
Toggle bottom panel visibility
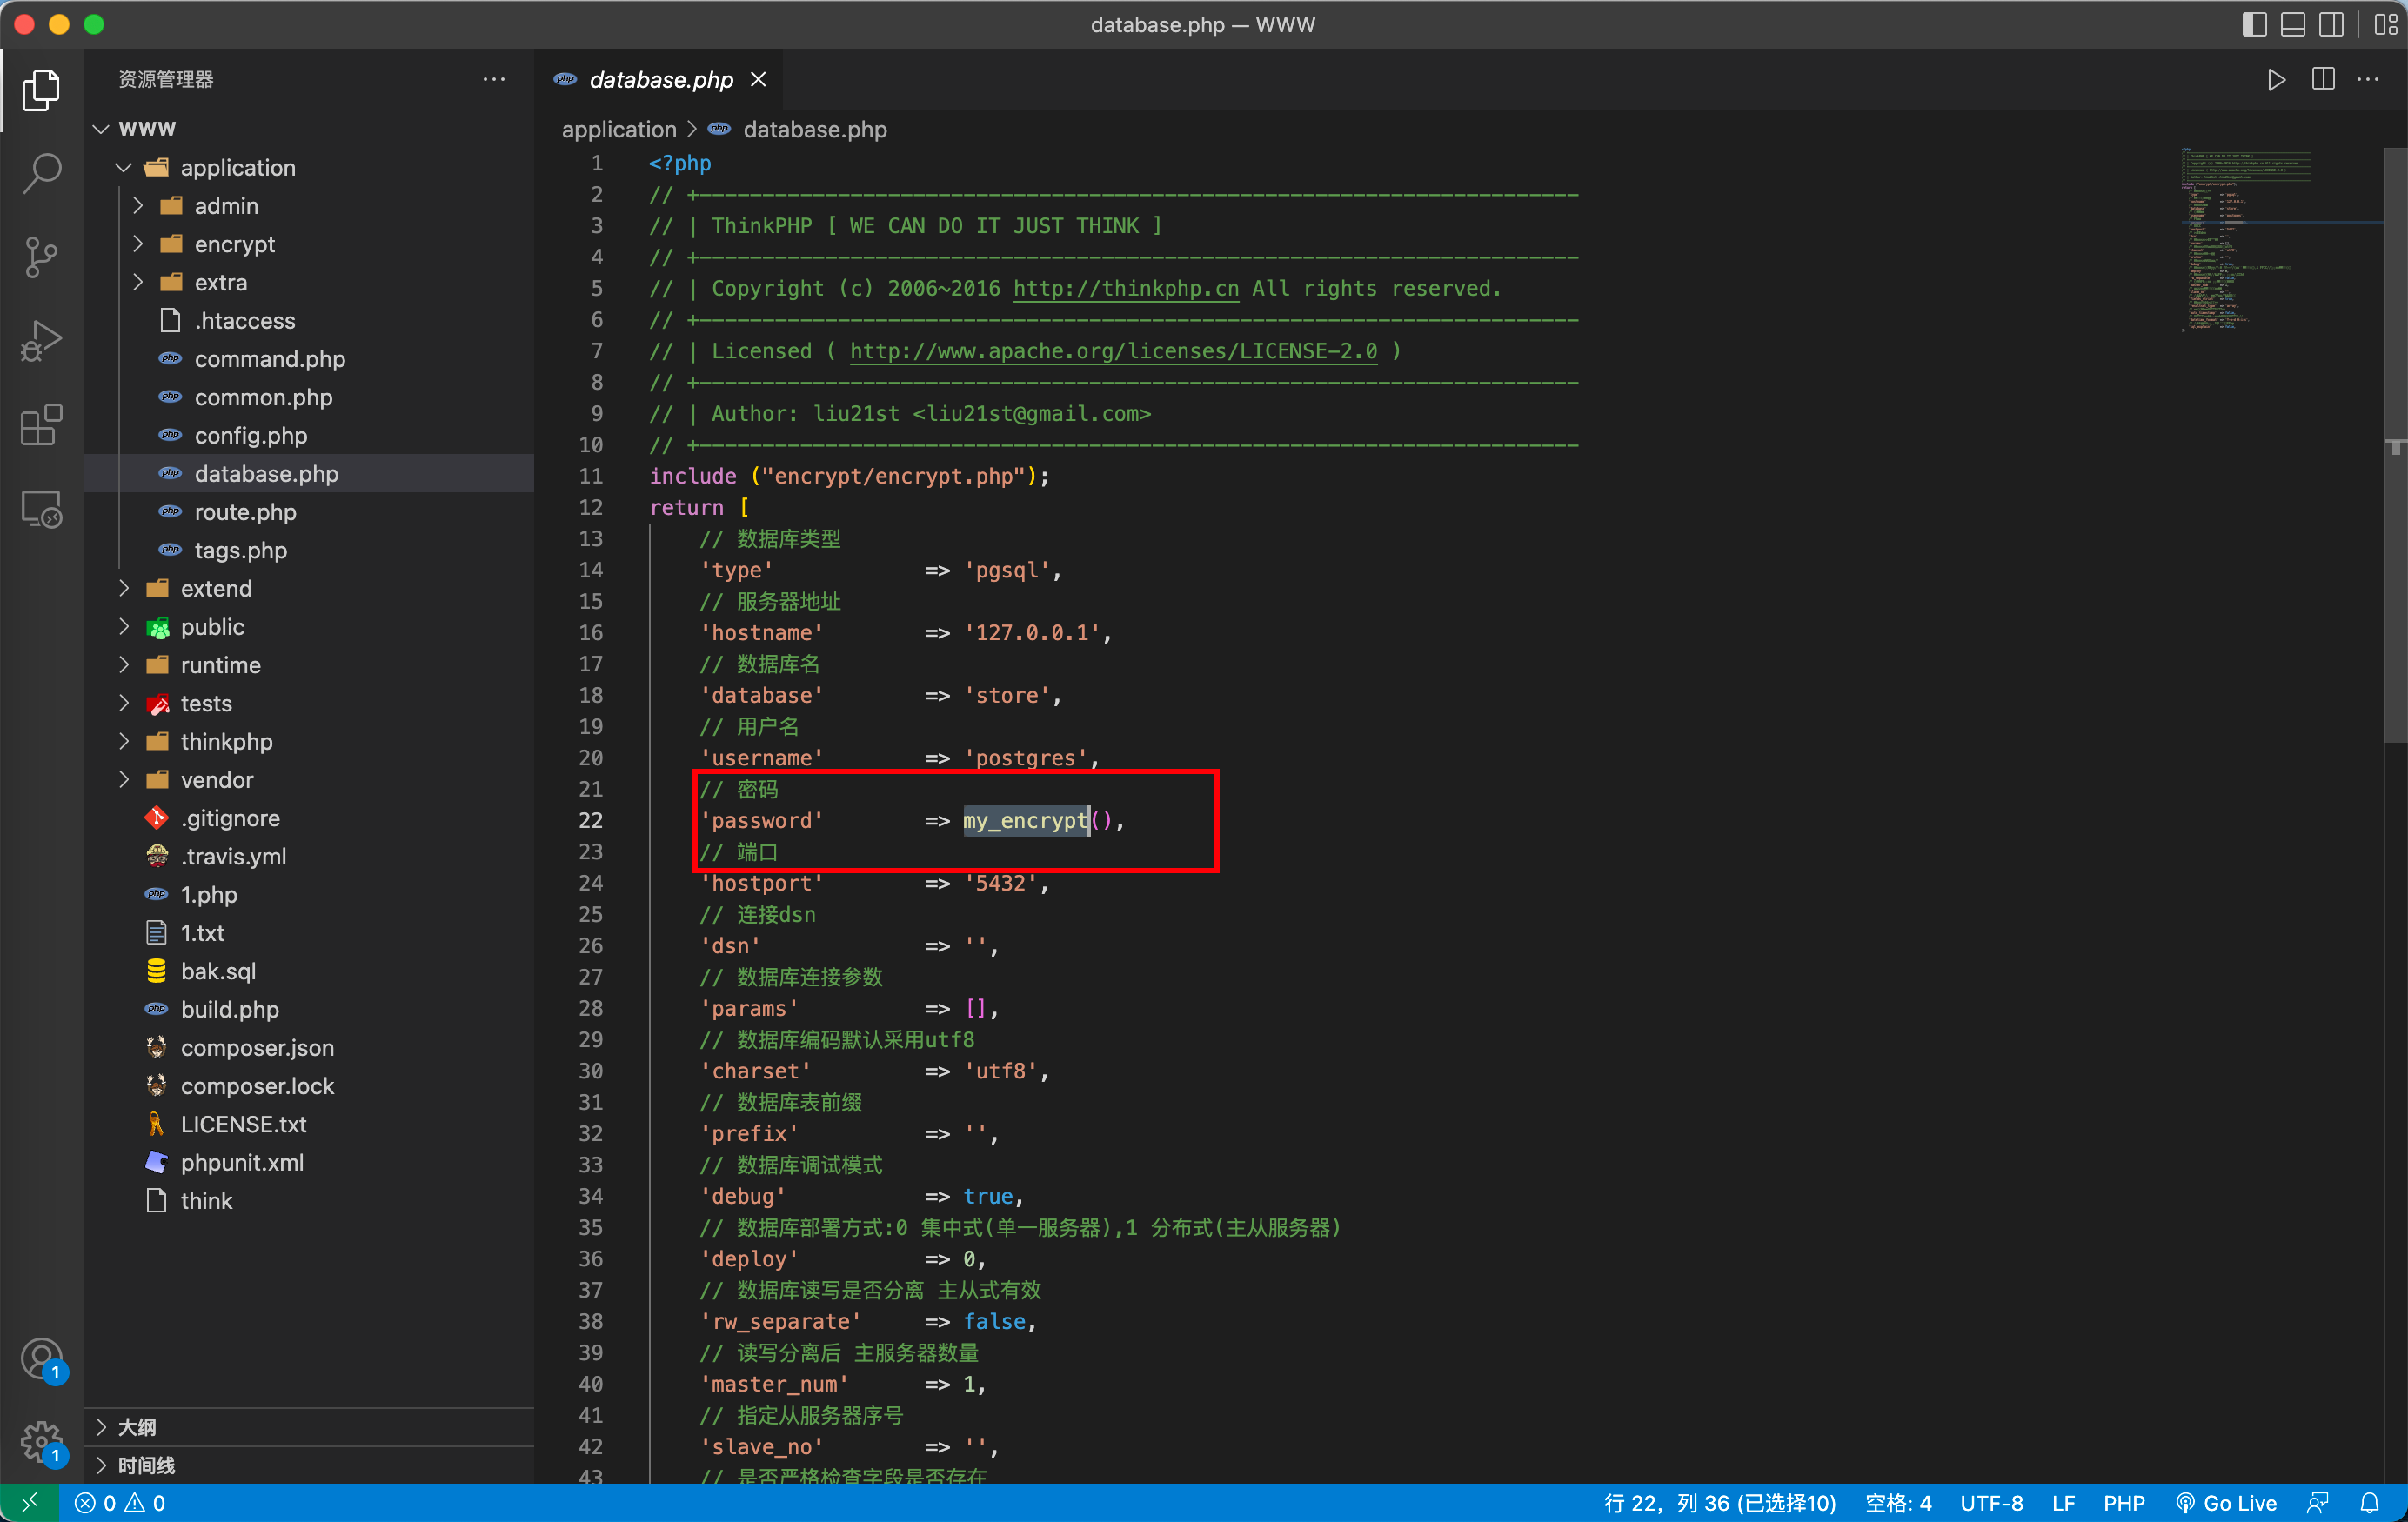click(2293, 25)
